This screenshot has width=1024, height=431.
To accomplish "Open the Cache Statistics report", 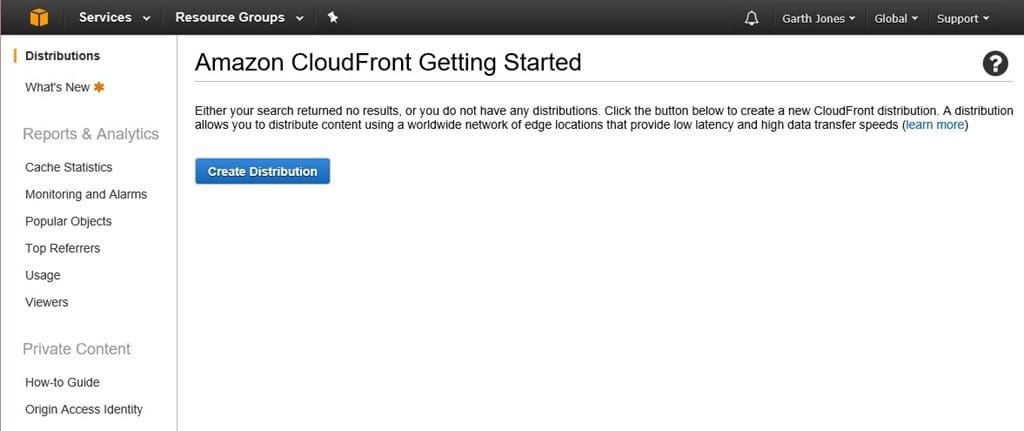I will click(69, 167).
